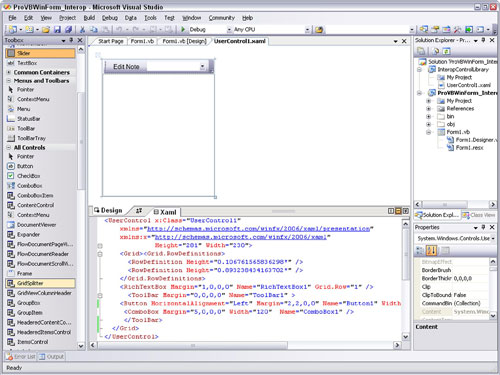Click the Save All icon
500x375 pixels.
pos(69,30)
